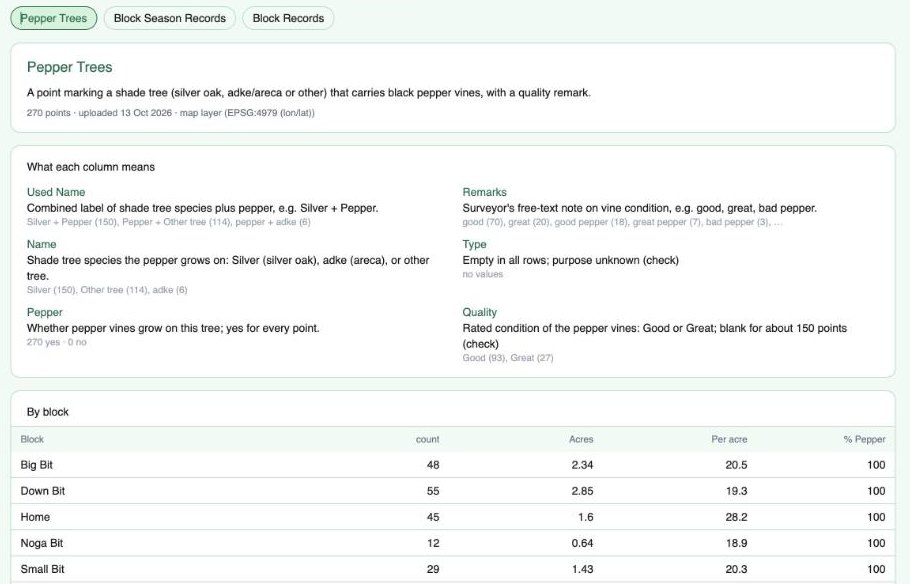
Task: Click per-acre value 18.9 in Noga Bit row
Action: pyautogui.click(x=736, y=543)
